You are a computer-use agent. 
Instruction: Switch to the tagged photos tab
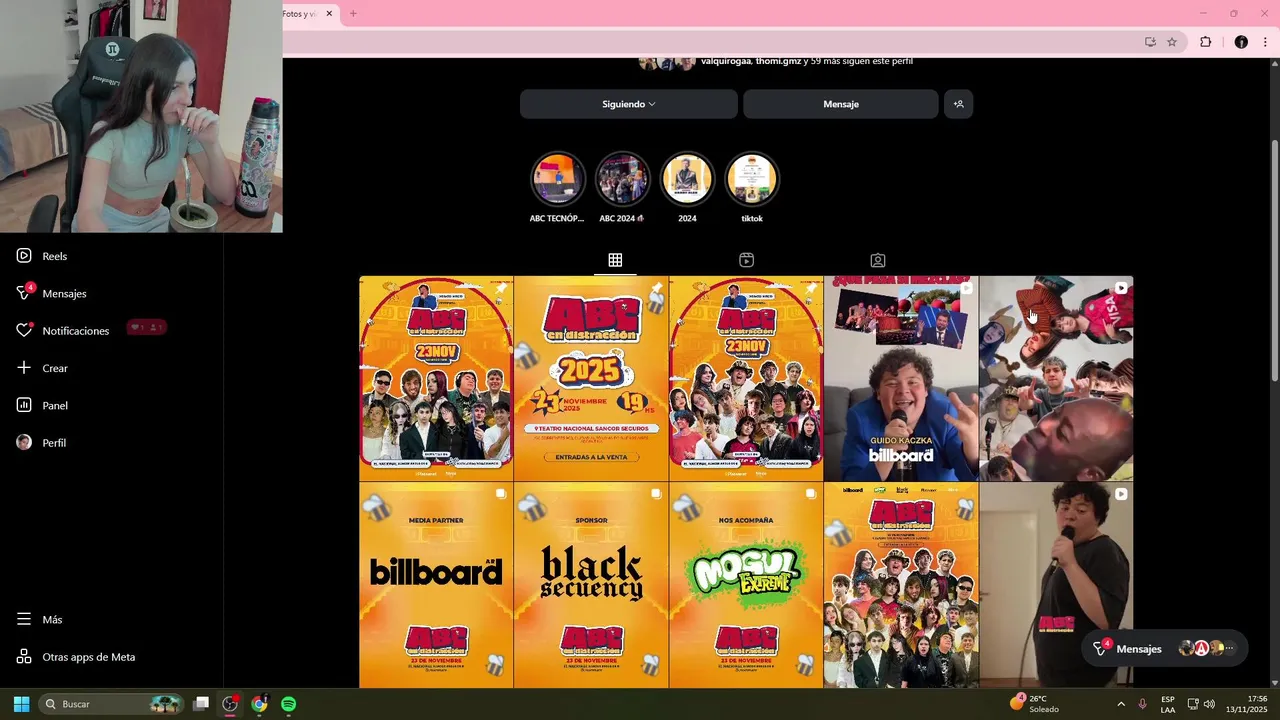(878, 260)
